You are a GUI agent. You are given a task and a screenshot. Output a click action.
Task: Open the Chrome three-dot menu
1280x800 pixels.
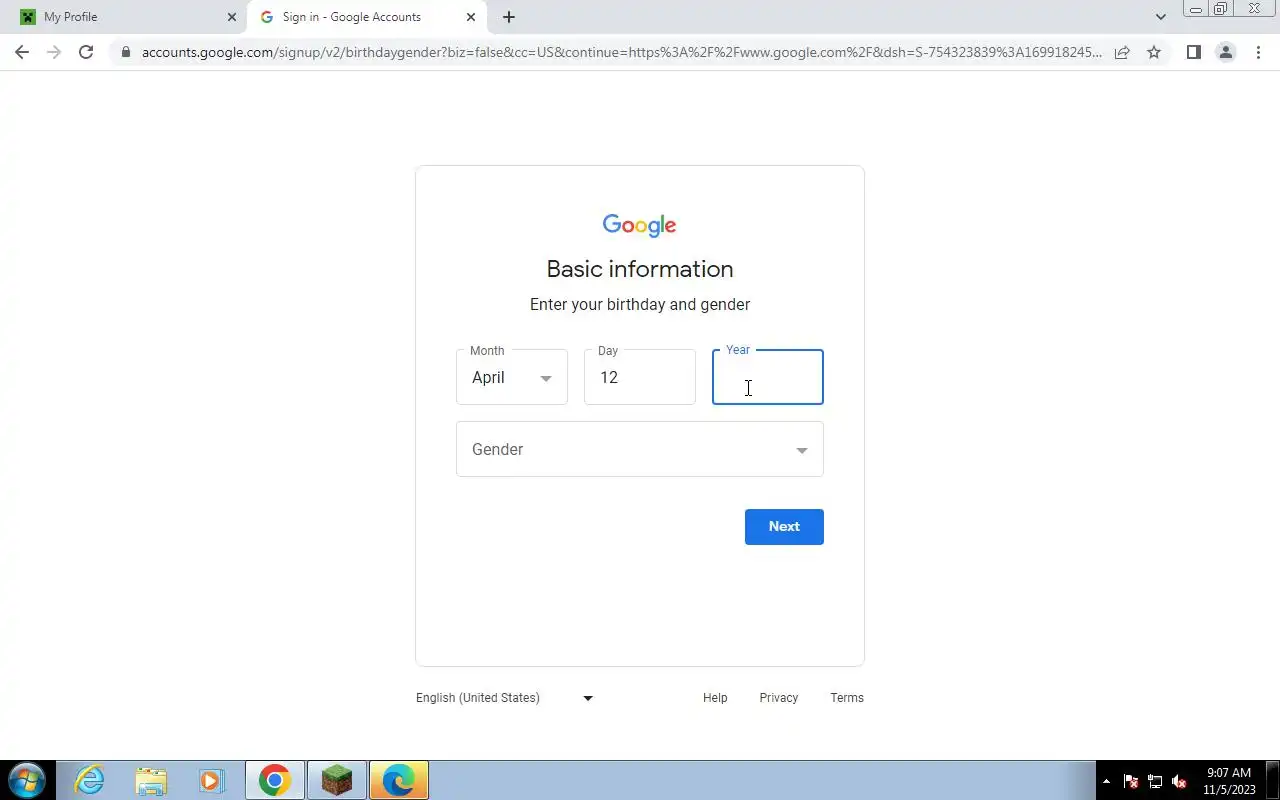[x=1258, y=52]
